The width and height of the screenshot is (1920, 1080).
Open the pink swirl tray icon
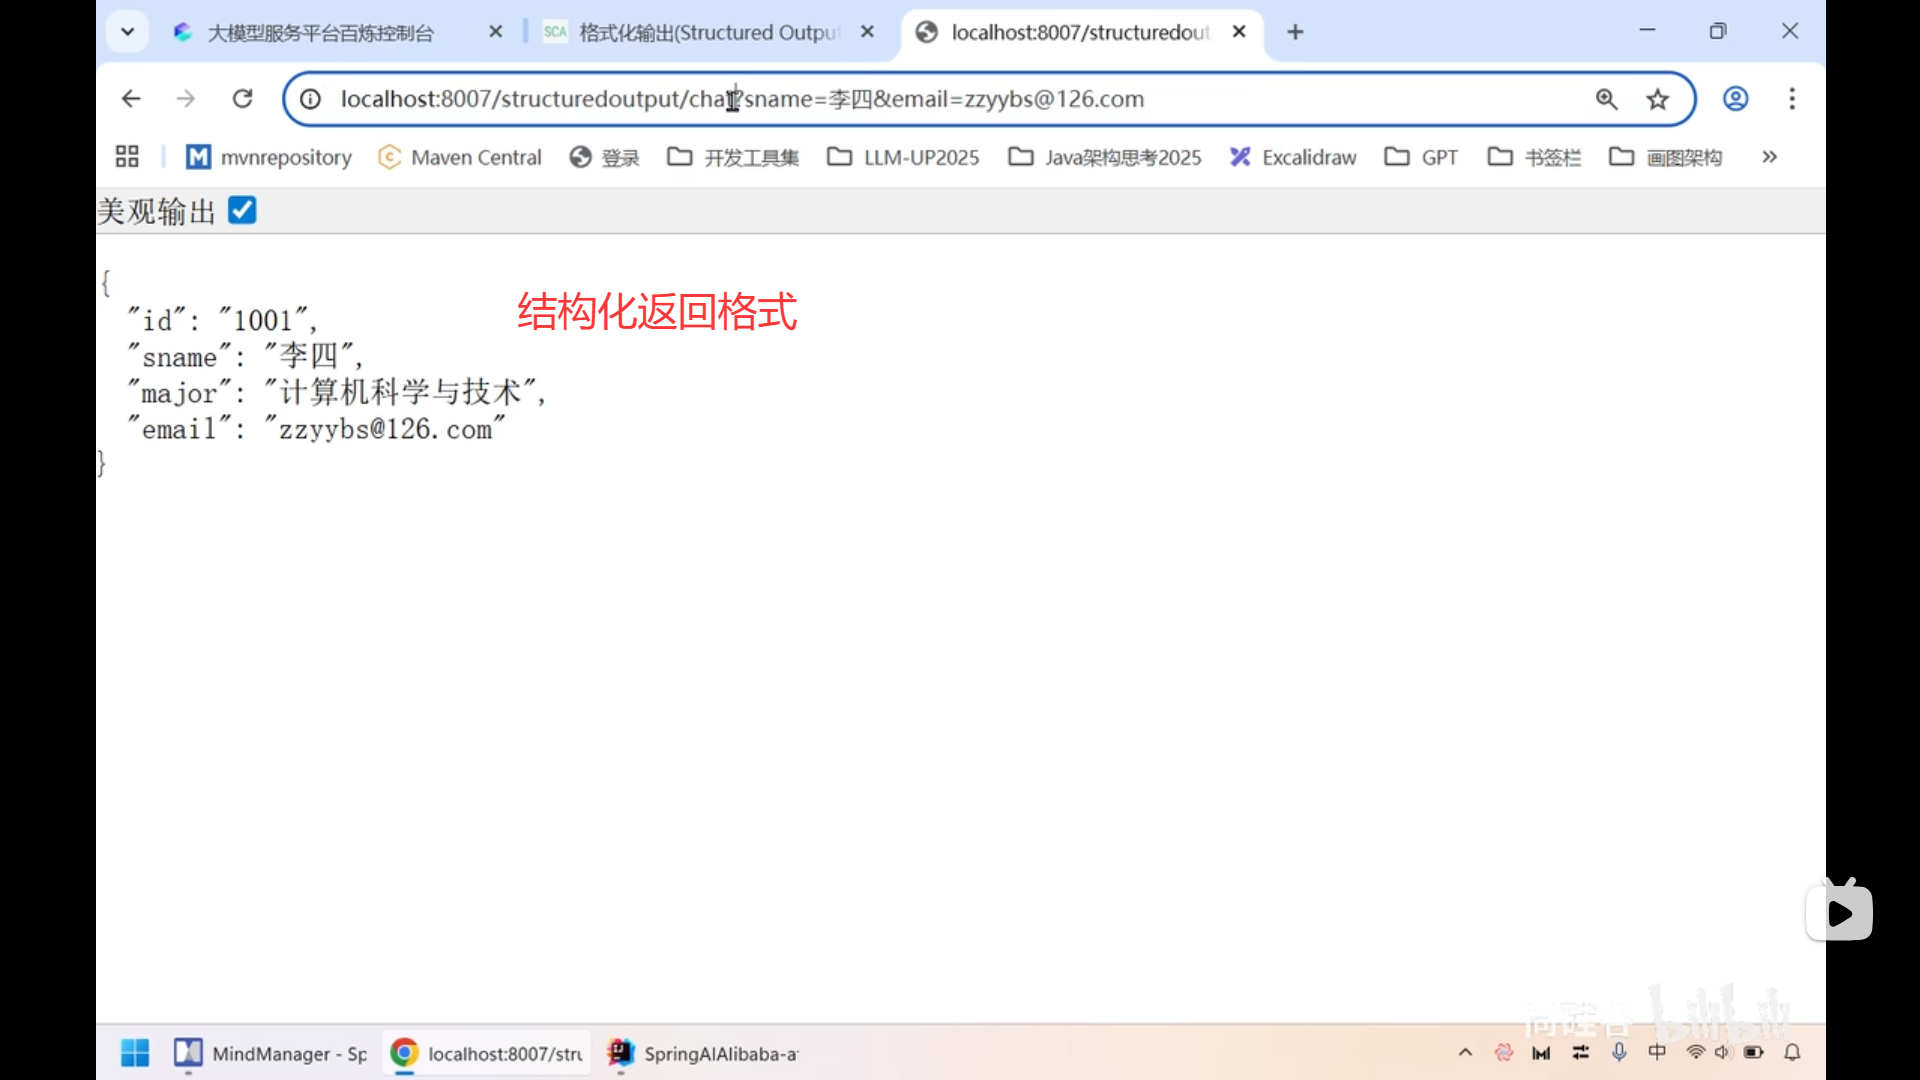click(1503, 1052)
